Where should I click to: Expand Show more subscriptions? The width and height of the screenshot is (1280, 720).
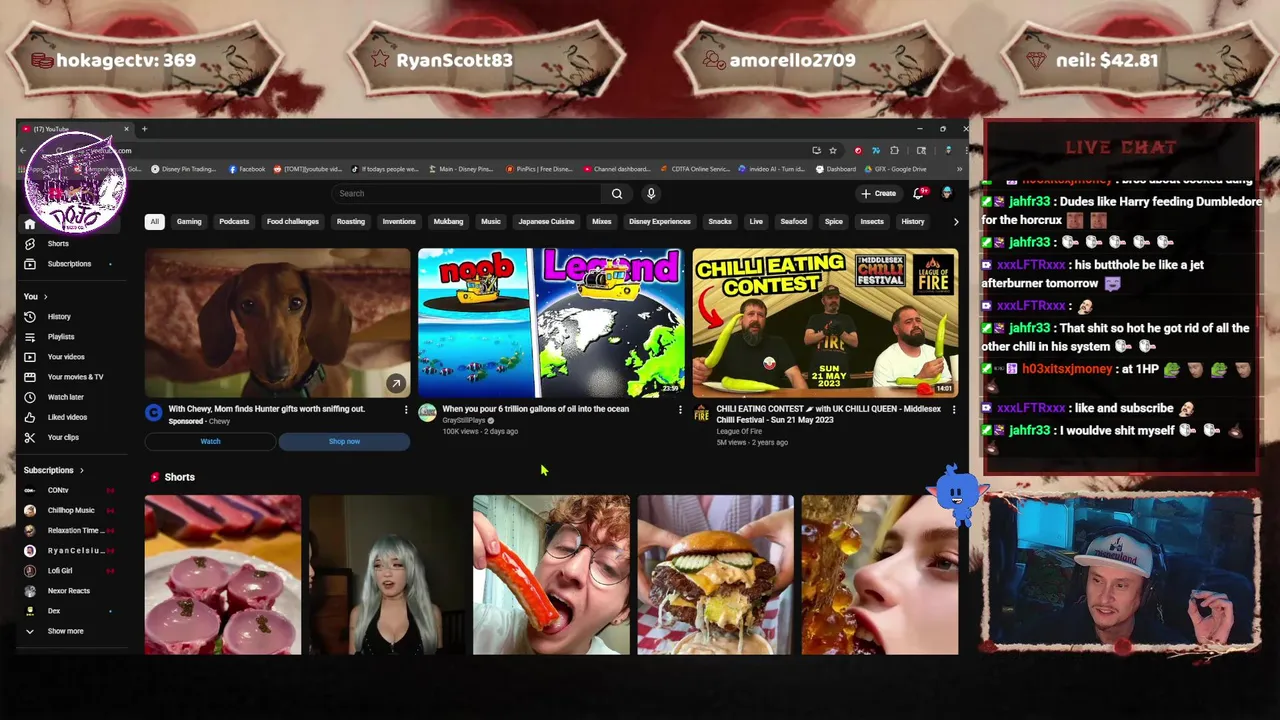[x=56, y=631]
